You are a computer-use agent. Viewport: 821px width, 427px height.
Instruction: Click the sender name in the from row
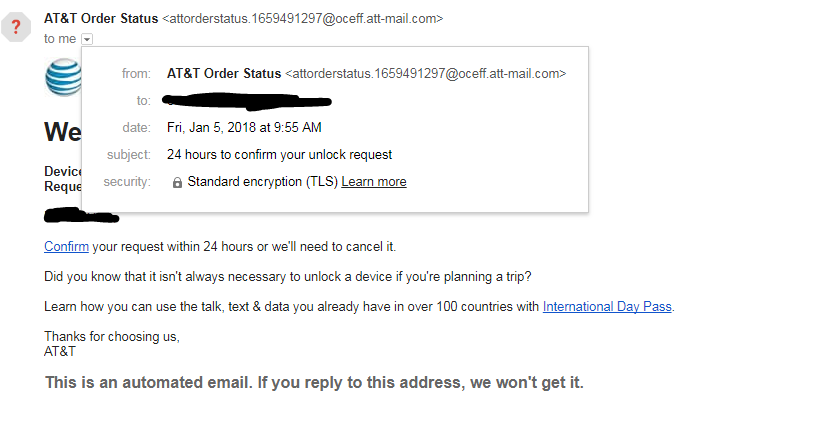pyautogui.click(x=224, y=73)
